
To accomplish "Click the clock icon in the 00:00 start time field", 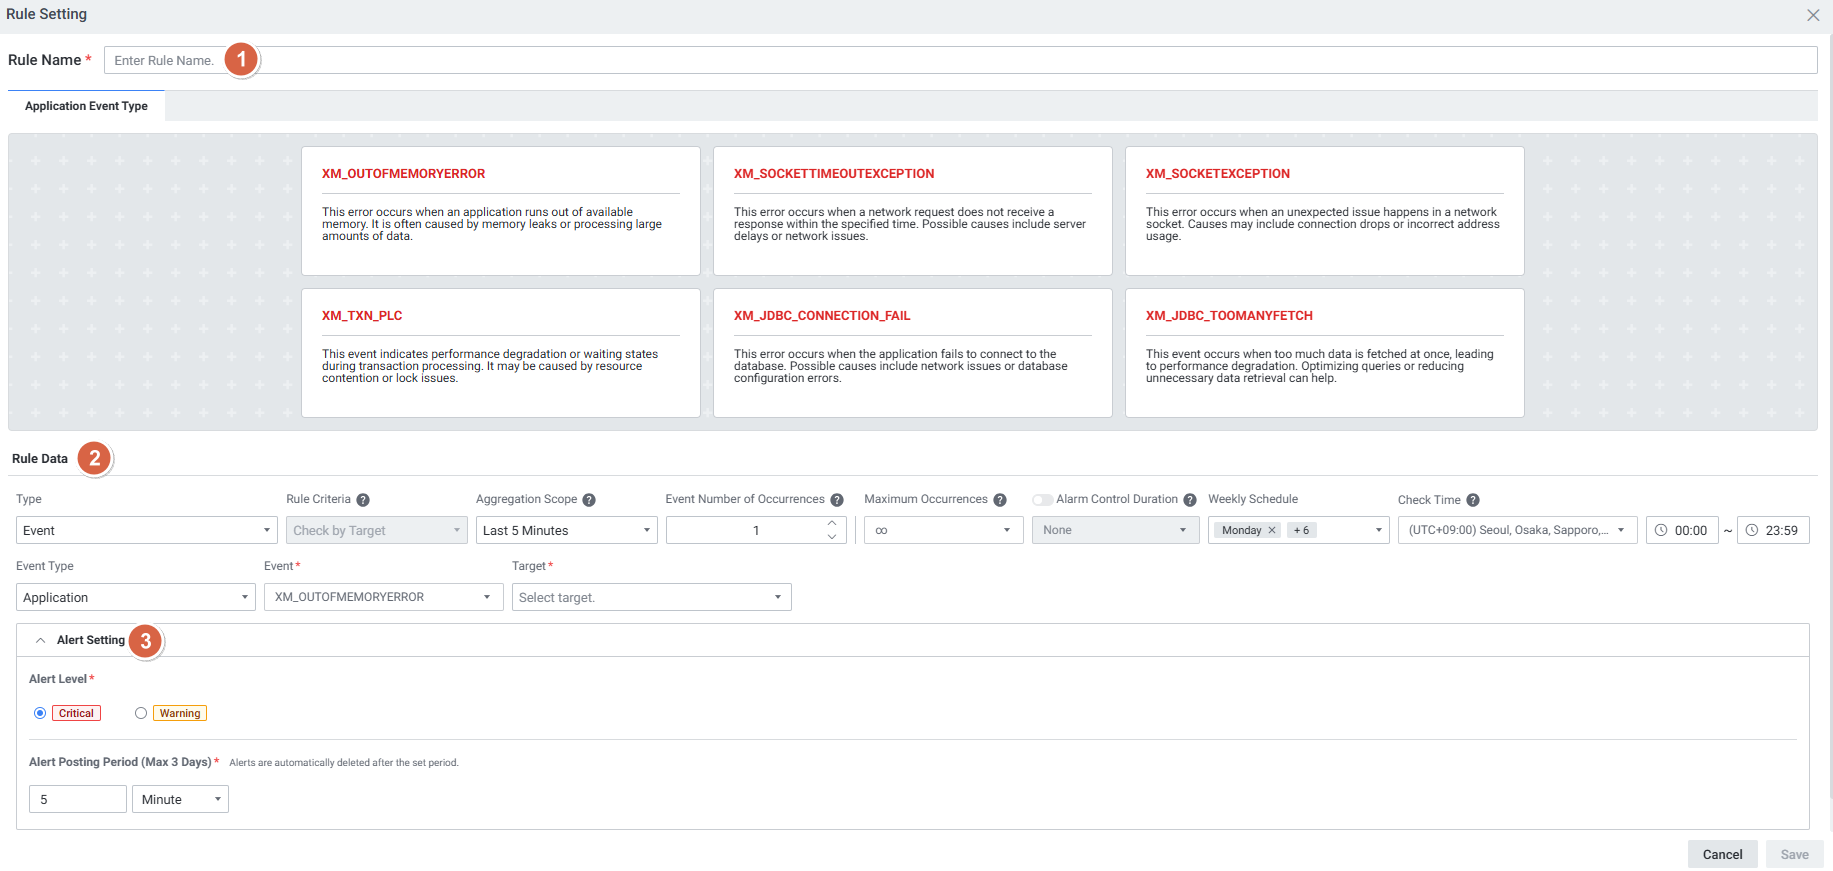I will click(1661, 530).
